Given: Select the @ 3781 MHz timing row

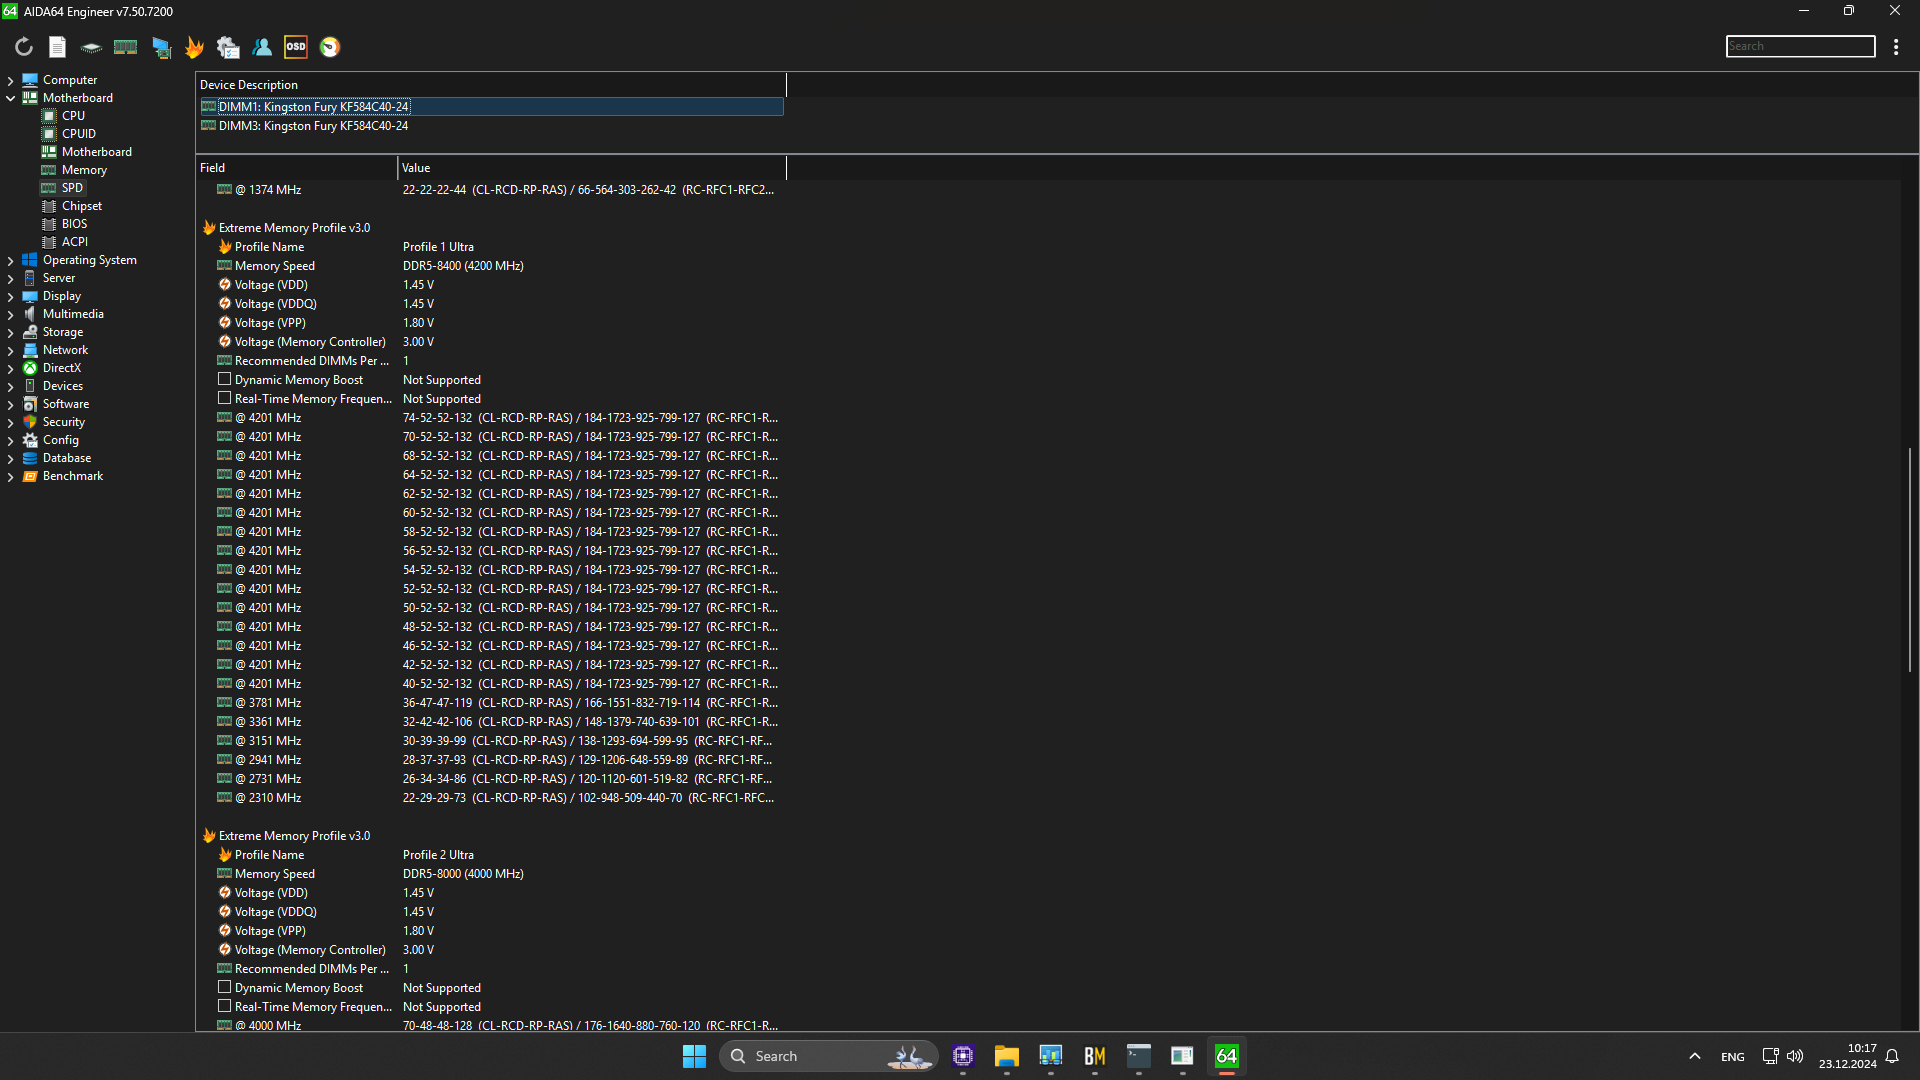Looking at the screenshot, I should coord(490,703).
